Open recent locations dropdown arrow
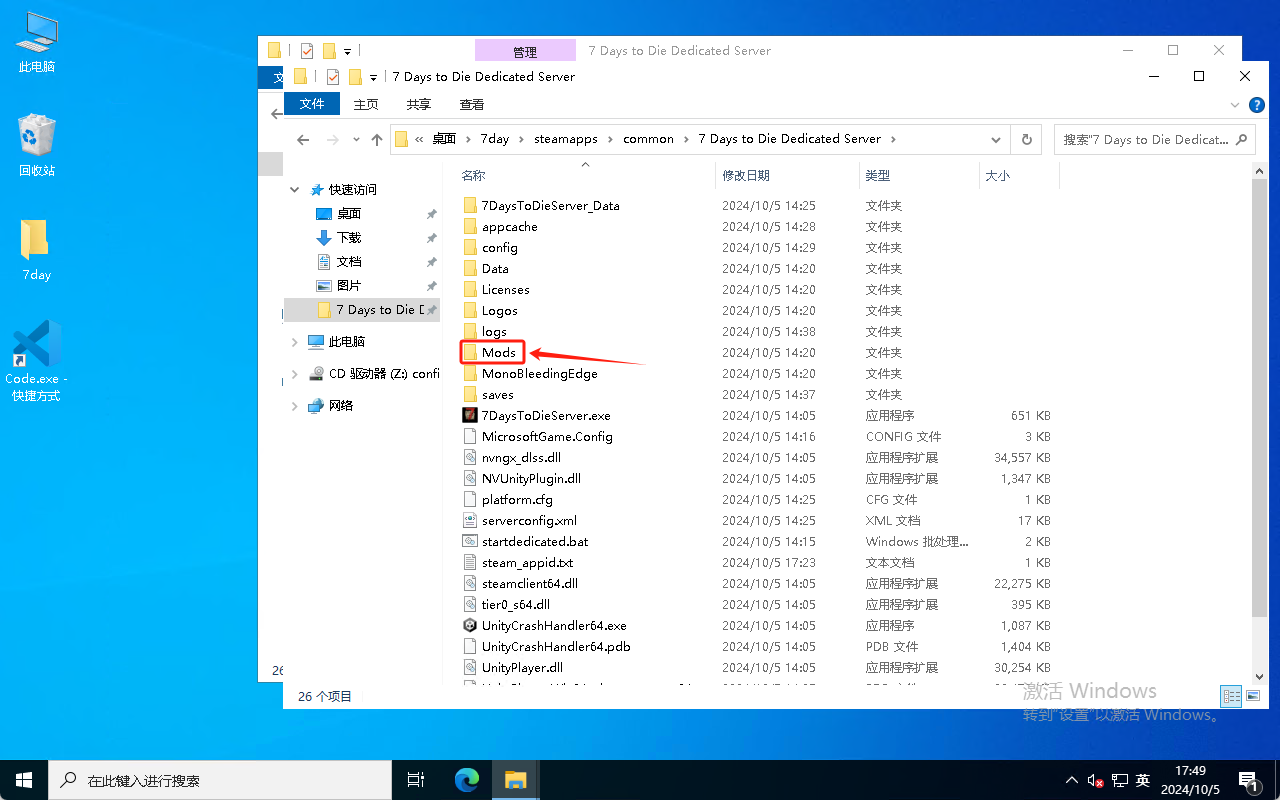Screen dimensions: 1280x800 354,139
